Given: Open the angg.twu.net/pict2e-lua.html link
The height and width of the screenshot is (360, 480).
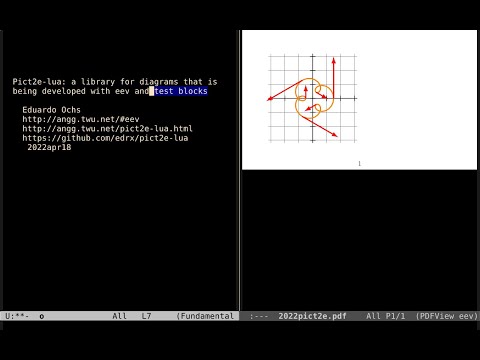Looking at the screenshot, I should tap(107, 128).
